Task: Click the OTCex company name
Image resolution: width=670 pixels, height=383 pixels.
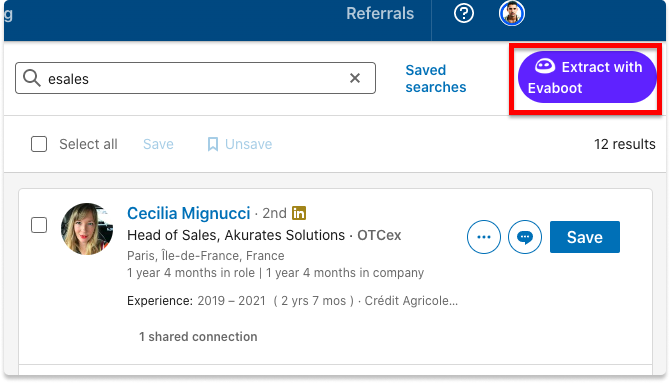Action: [x=379, y=235]
